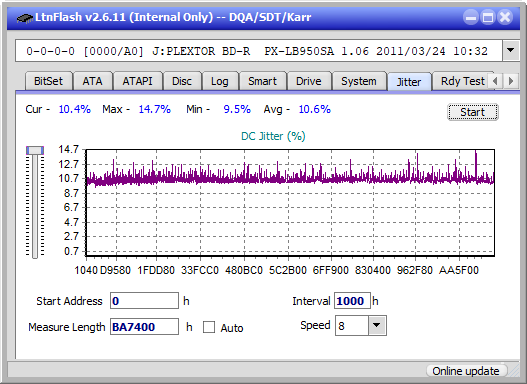Click the LtnFlash chip icon in title bar
527x384 pixels.
25,18
